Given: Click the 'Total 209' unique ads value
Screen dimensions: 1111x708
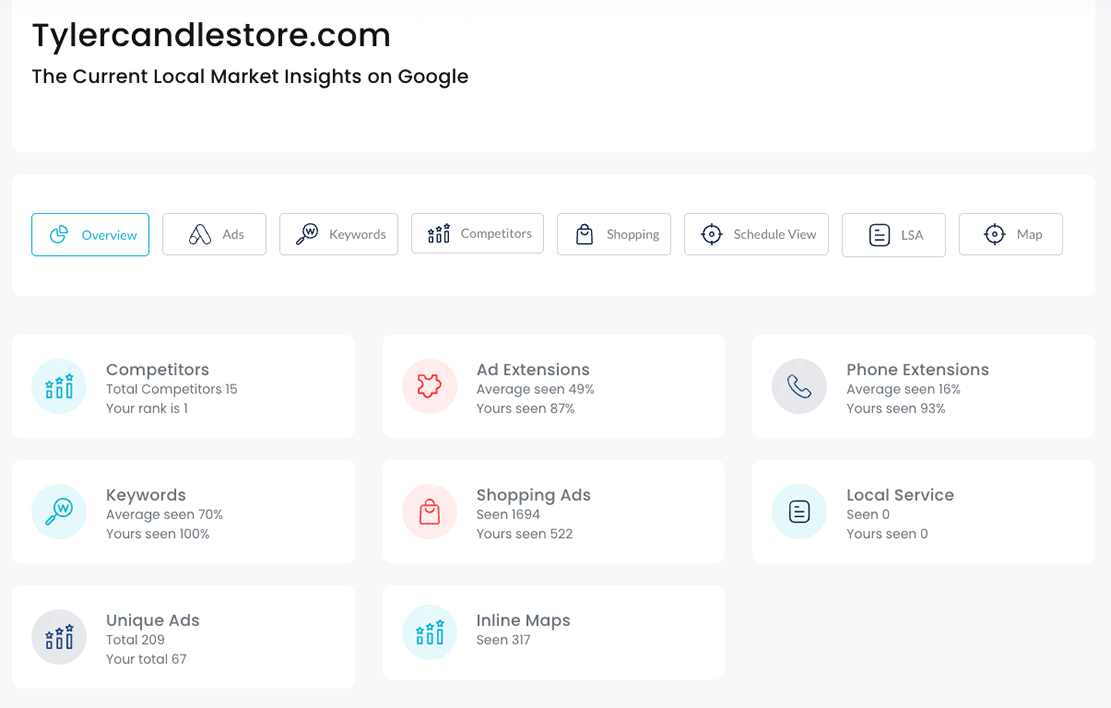Looking at the screenshot, I should tap(135, 640).
